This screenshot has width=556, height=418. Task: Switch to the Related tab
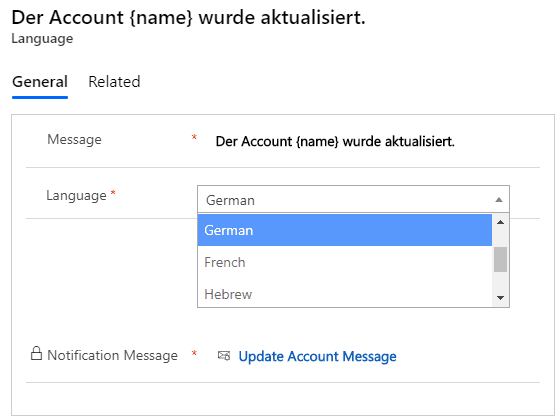[114, 82]
